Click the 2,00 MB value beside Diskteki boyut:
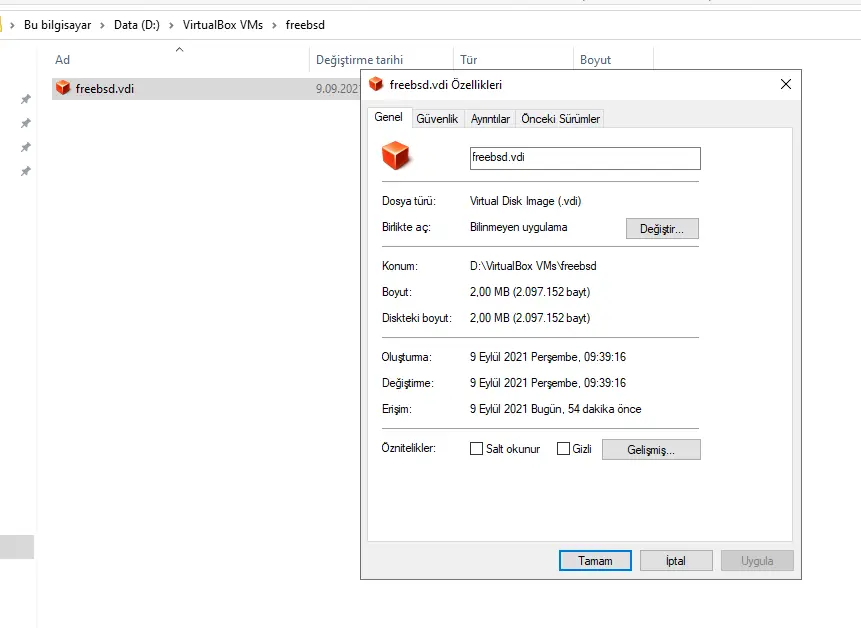The width and height of the screenshot is (861, 628). click(530, 318)
